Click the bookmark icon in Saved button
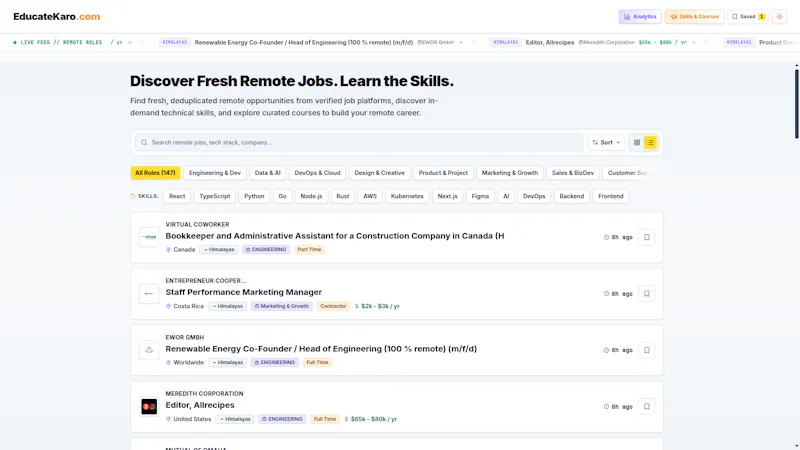Screen dimensions: 800x450 pyautogui.click(x=735, y=17)
